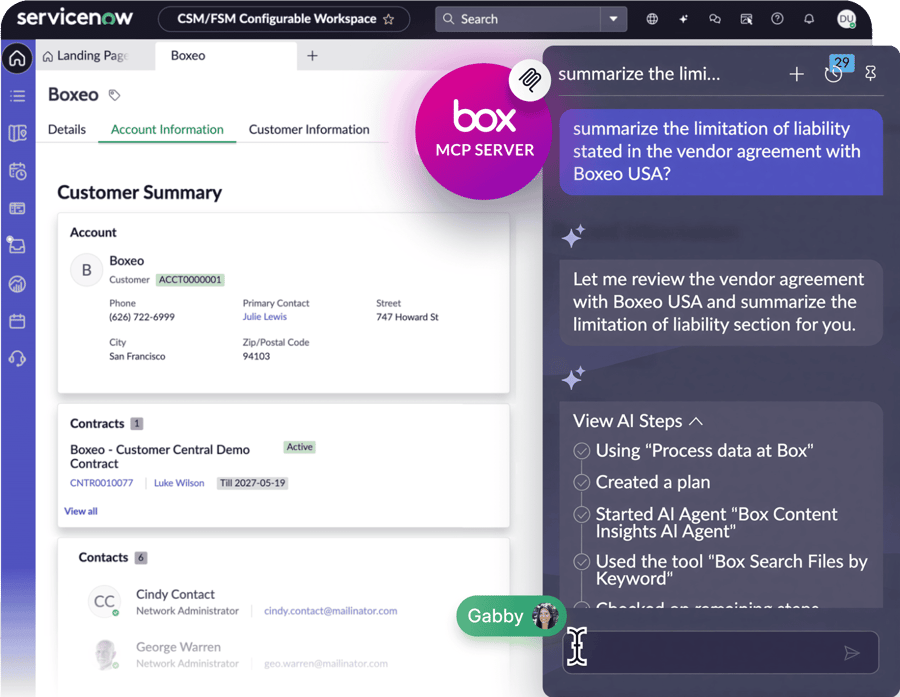This screenshot has height=697, width=900.
Task: Click the CC avatar for Cindy Contact
Action: click(x=104, y=601)
